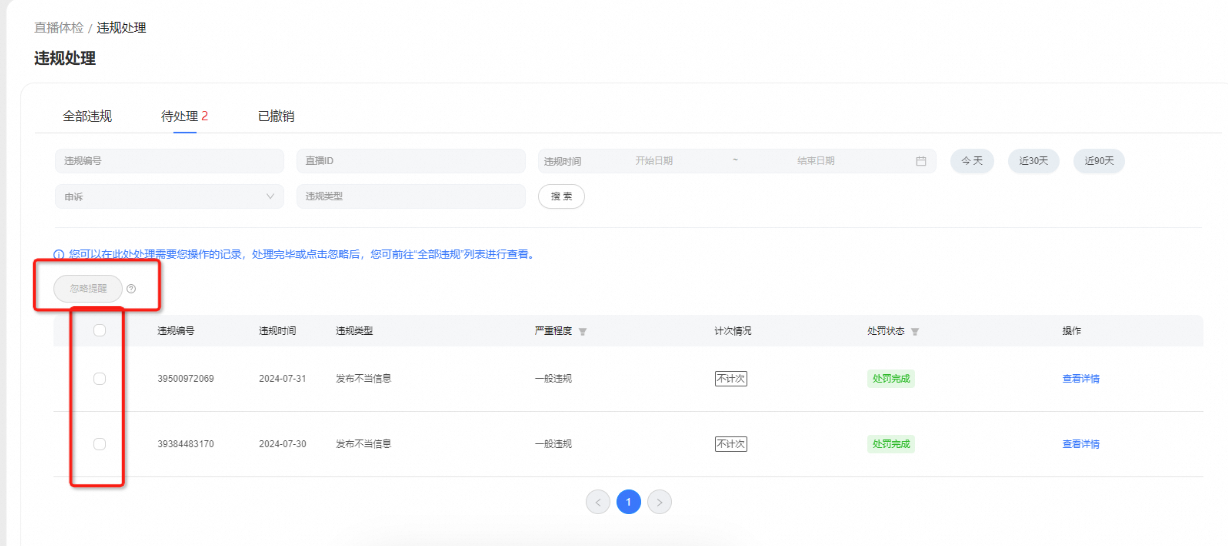Click the 忽略提醒 button
The width and height of the screenshot is (1228, 546).
click(88, 289)
